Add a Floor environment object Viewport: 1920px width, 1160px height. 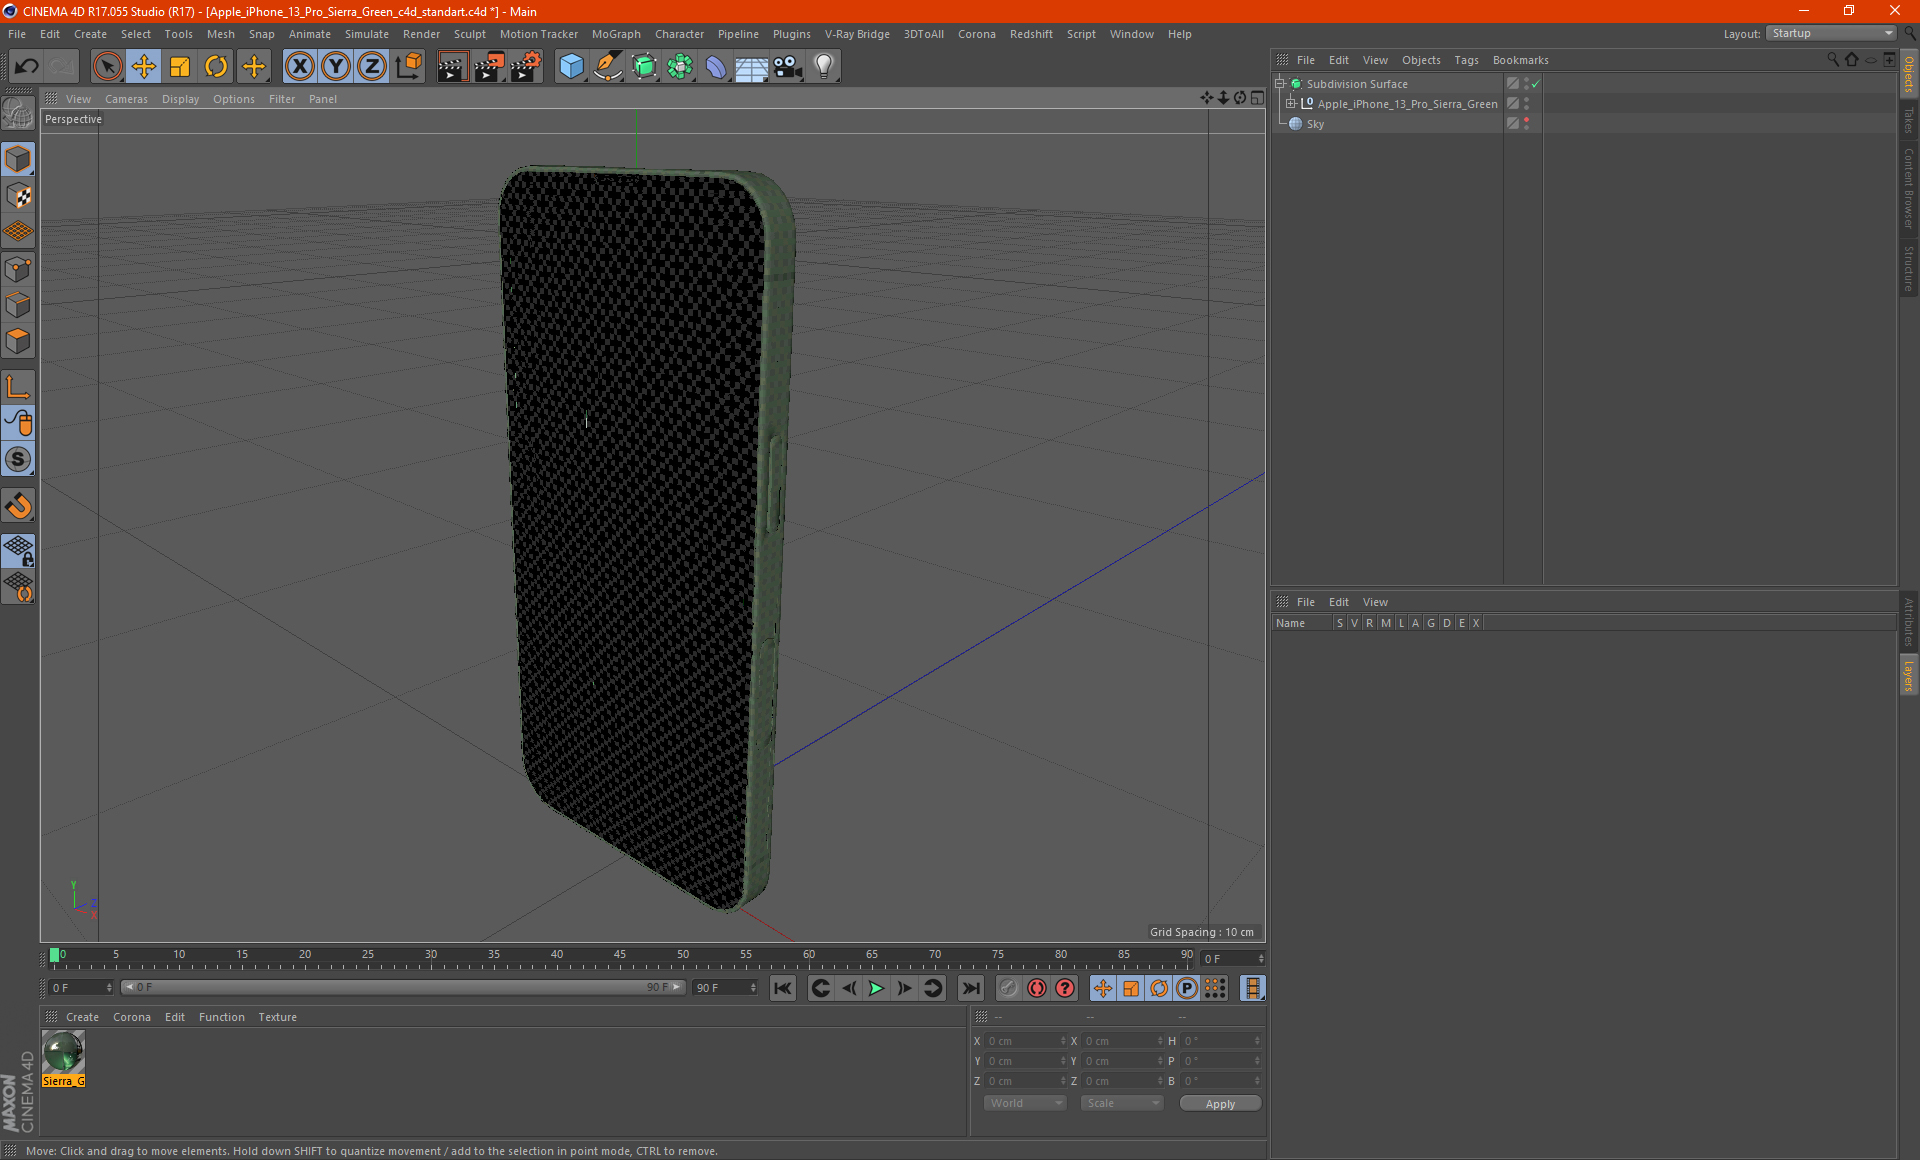point(751,67)
